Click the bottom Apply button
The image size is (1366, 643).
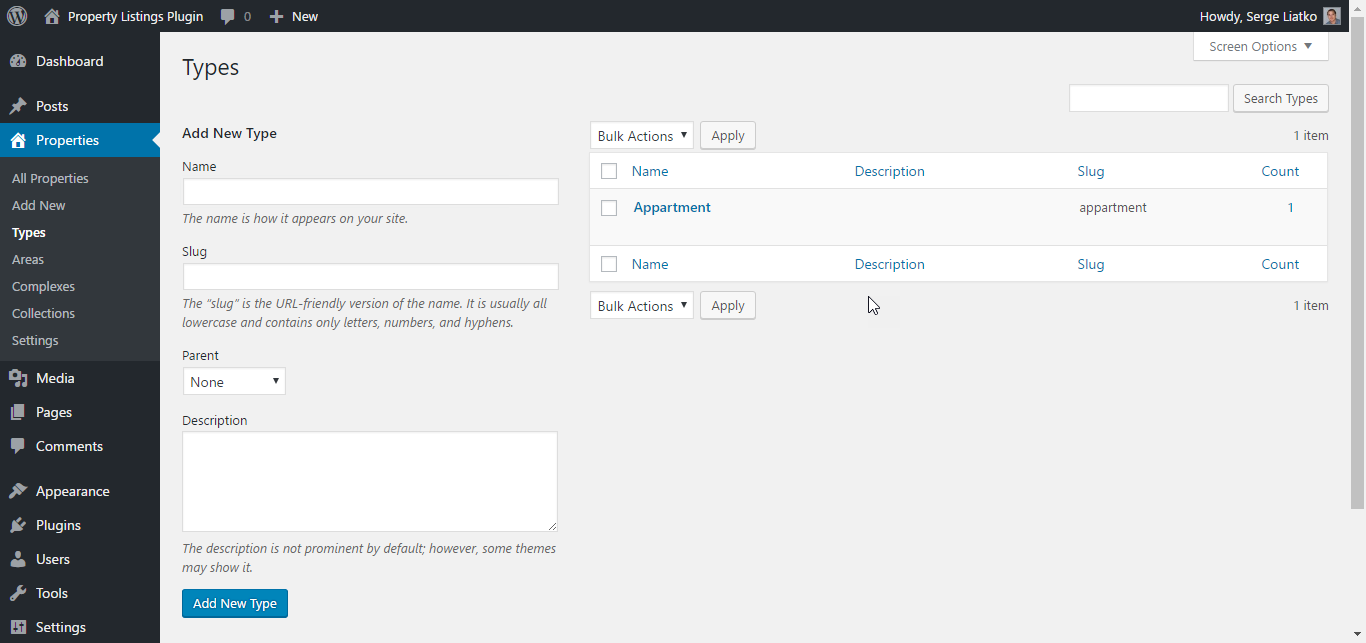(728, 306)
